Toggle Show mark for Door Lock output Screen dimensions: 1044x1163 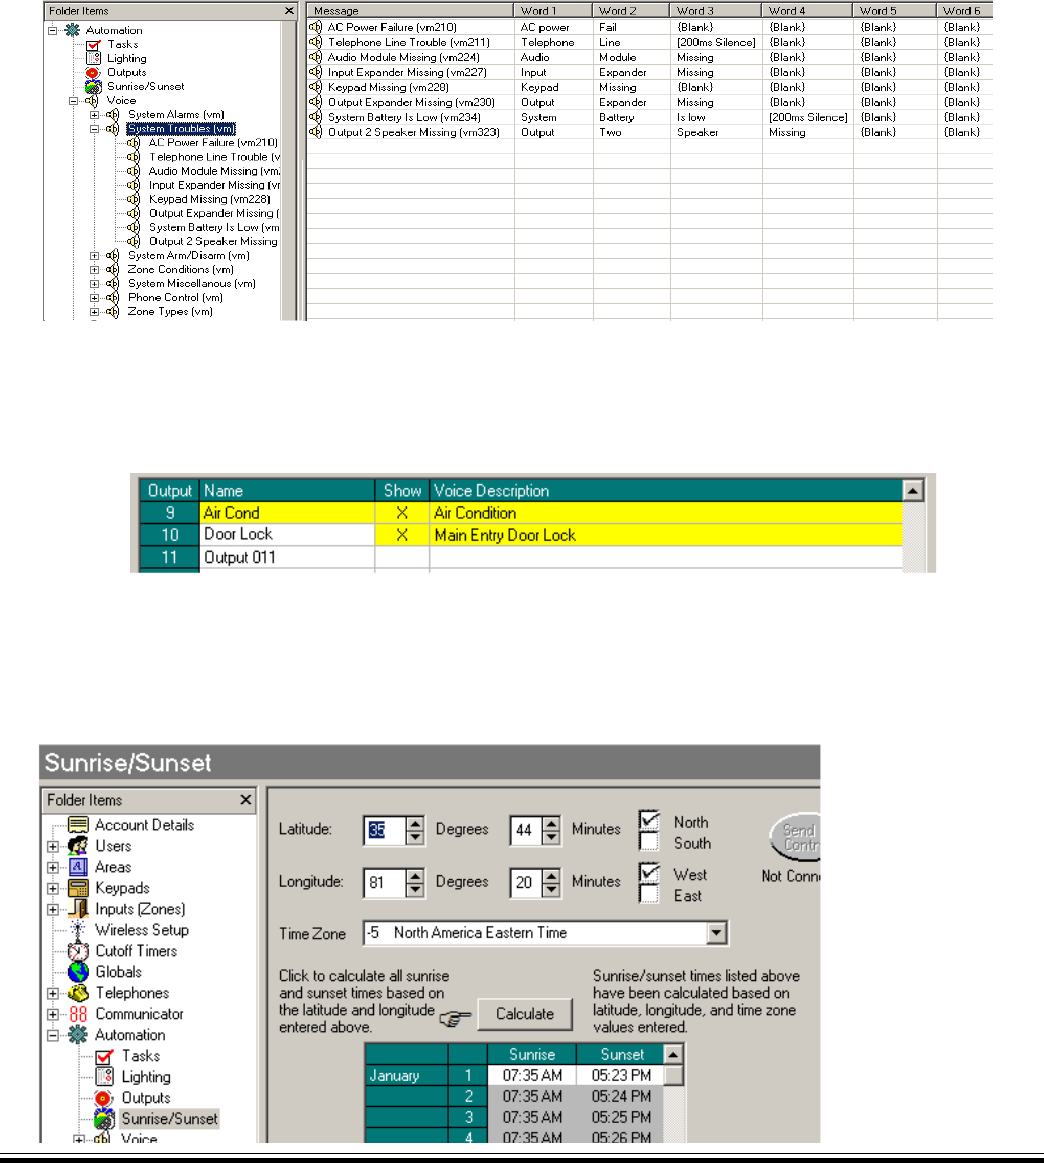tap(402, 535)
